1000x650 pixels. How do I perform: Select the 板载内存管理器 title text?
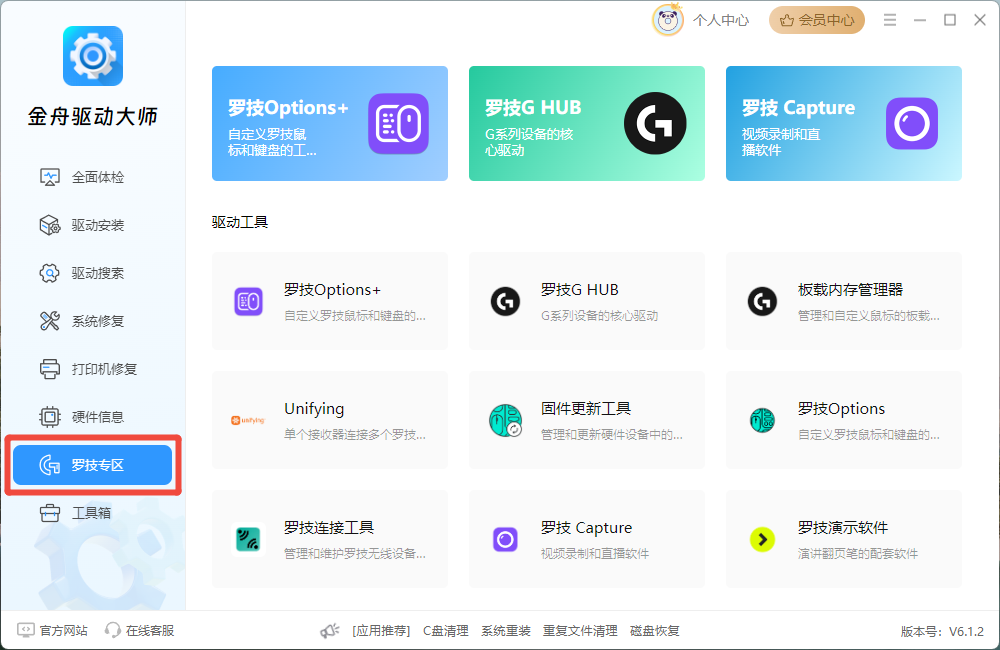[850, 290]
